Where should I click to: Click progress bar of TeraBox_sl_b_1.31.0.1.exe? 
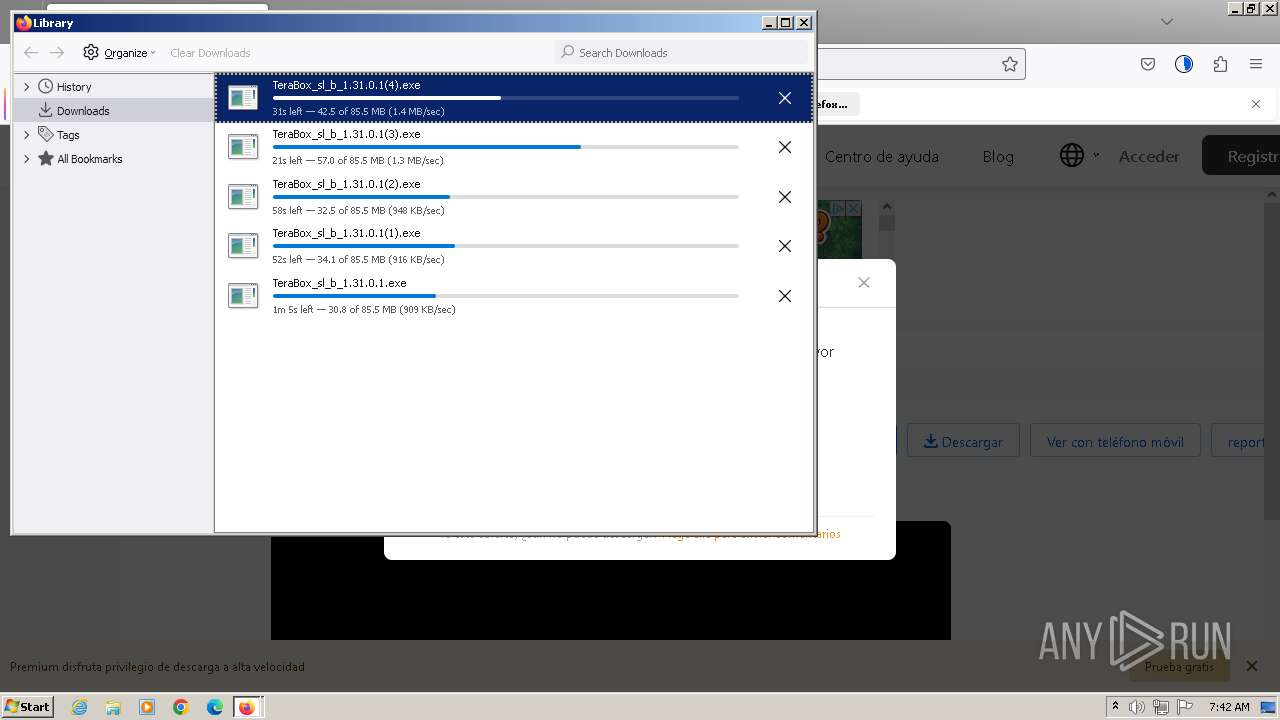coord(506,296)
